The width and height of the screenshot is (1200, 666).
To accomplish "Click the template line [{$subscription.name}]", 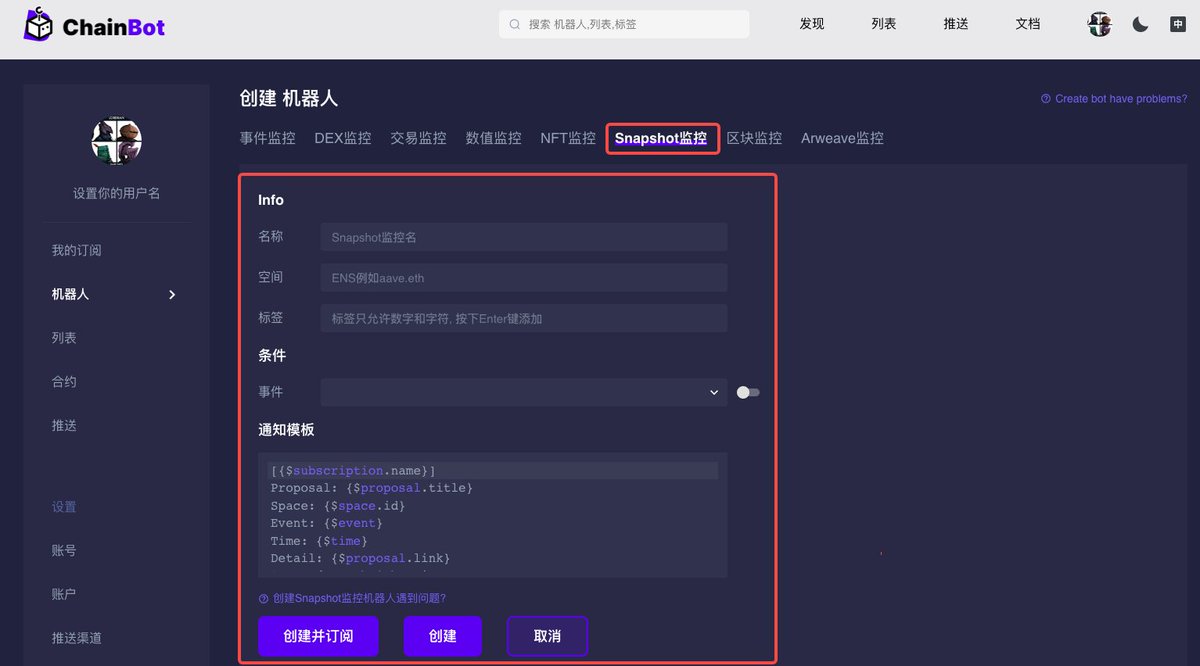I will coord(353,470).
